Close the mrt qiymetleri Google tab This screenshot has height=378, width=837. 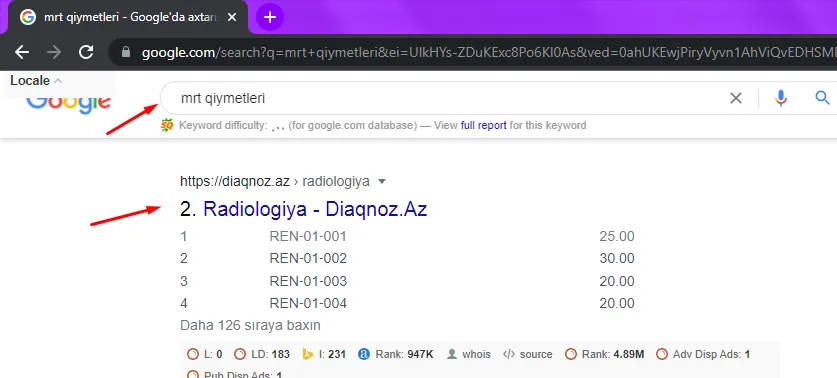[232, 17]
